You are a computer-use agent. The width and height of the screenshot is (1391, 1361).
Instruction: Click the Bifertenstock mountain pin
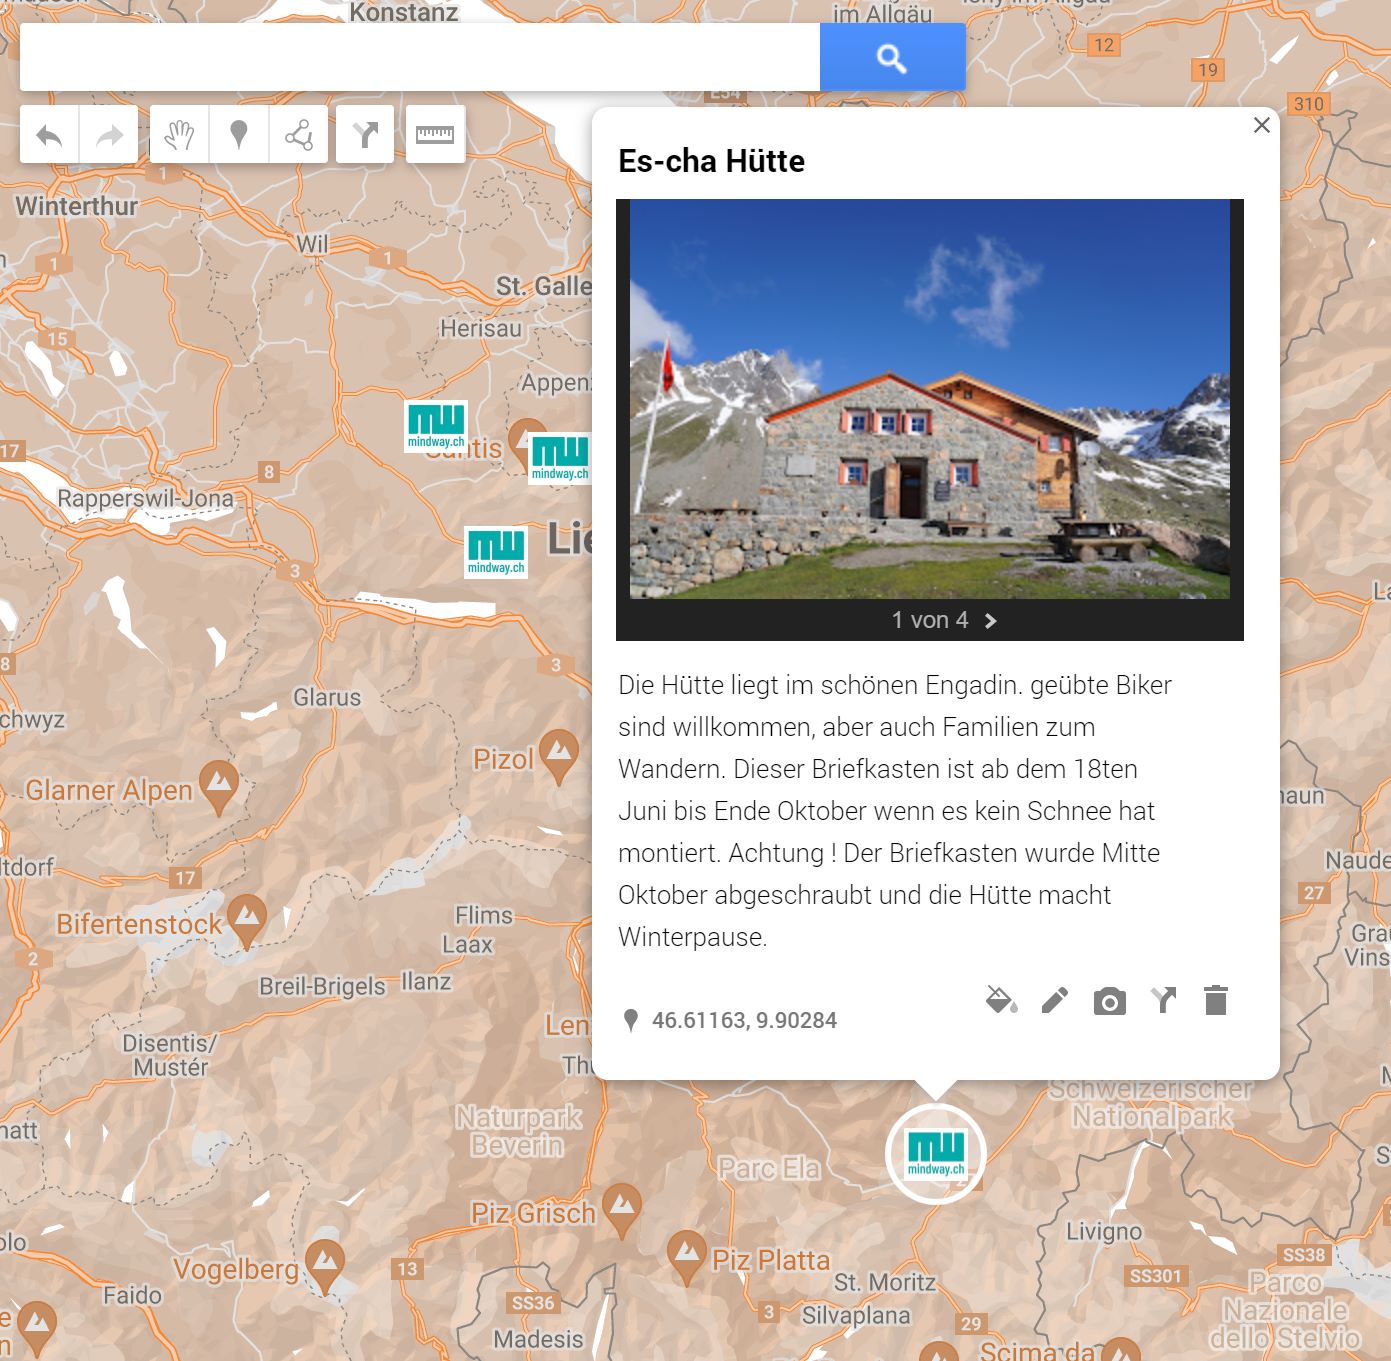[x=247, y=921]
